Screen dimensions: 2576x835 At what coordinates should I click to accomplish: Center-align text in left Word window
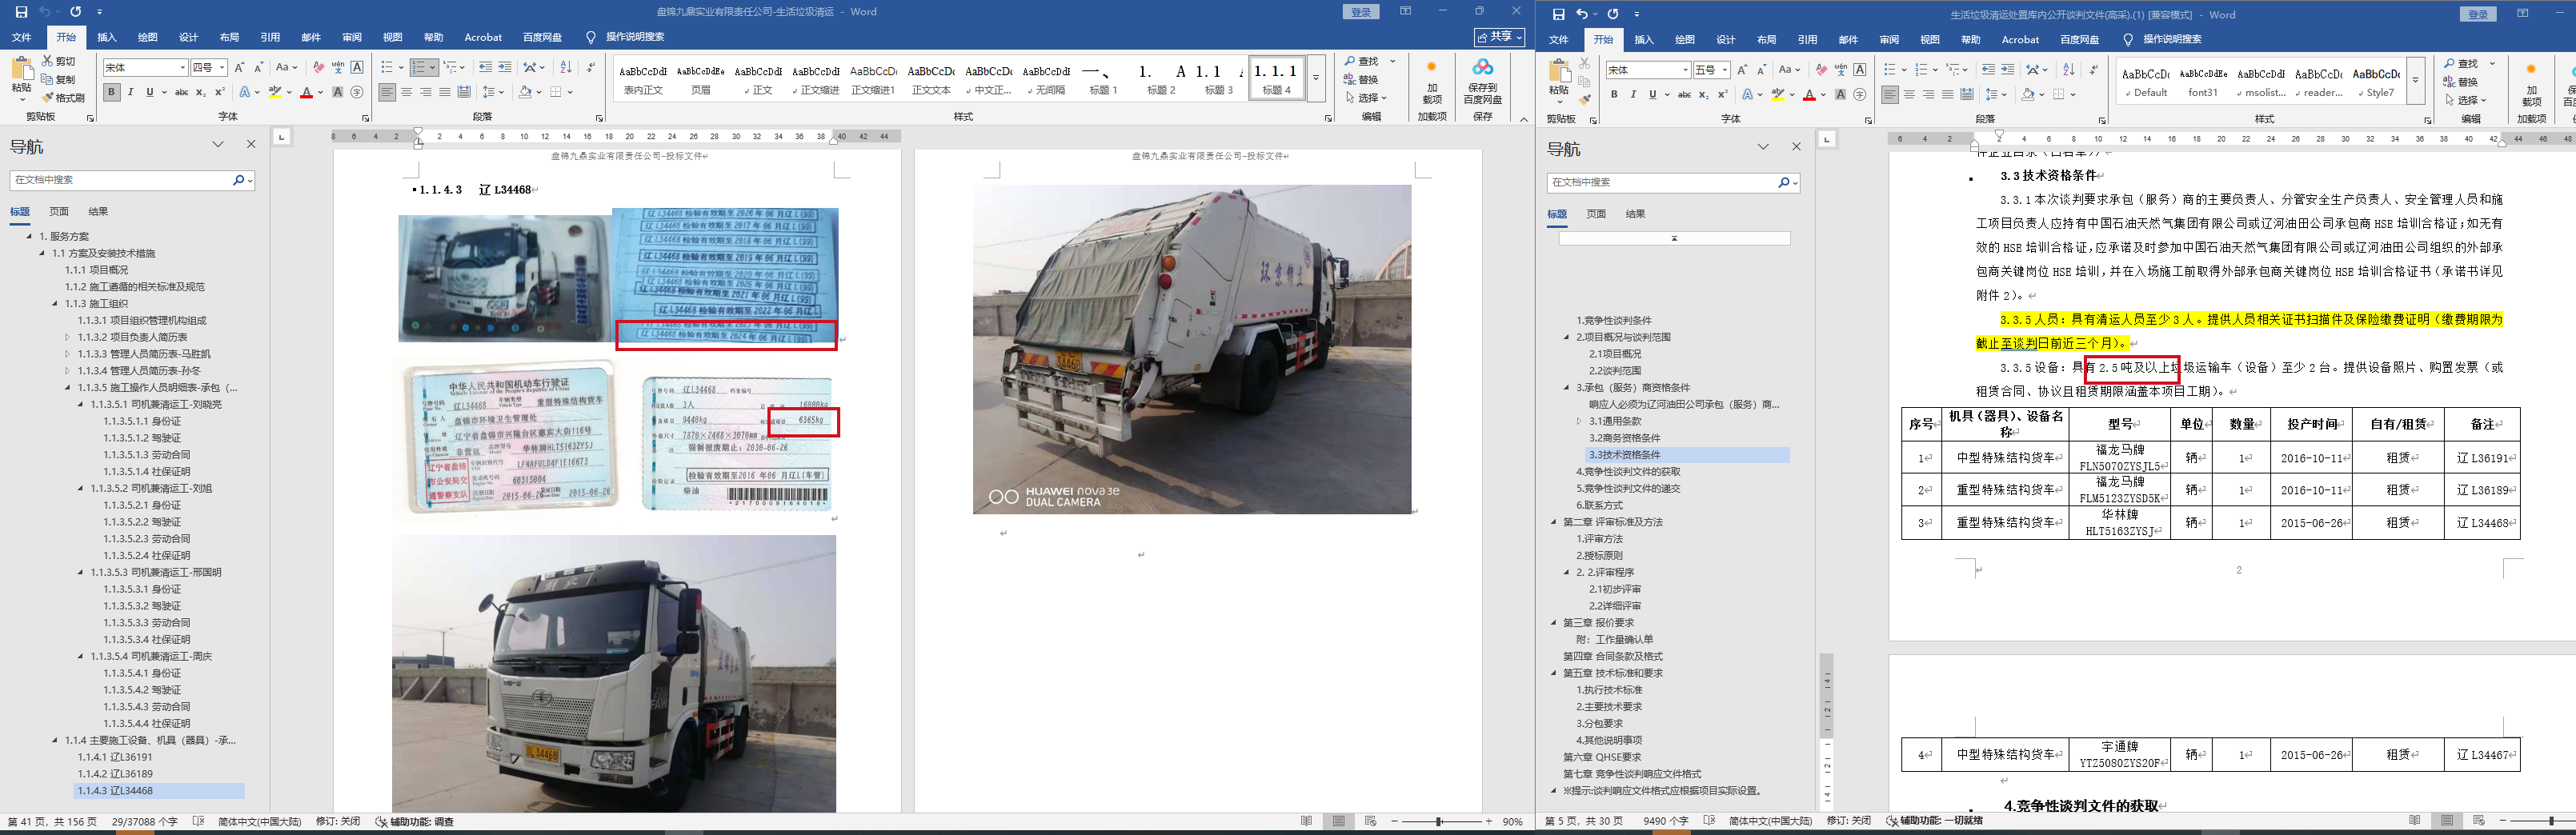(x=406, y=93)
